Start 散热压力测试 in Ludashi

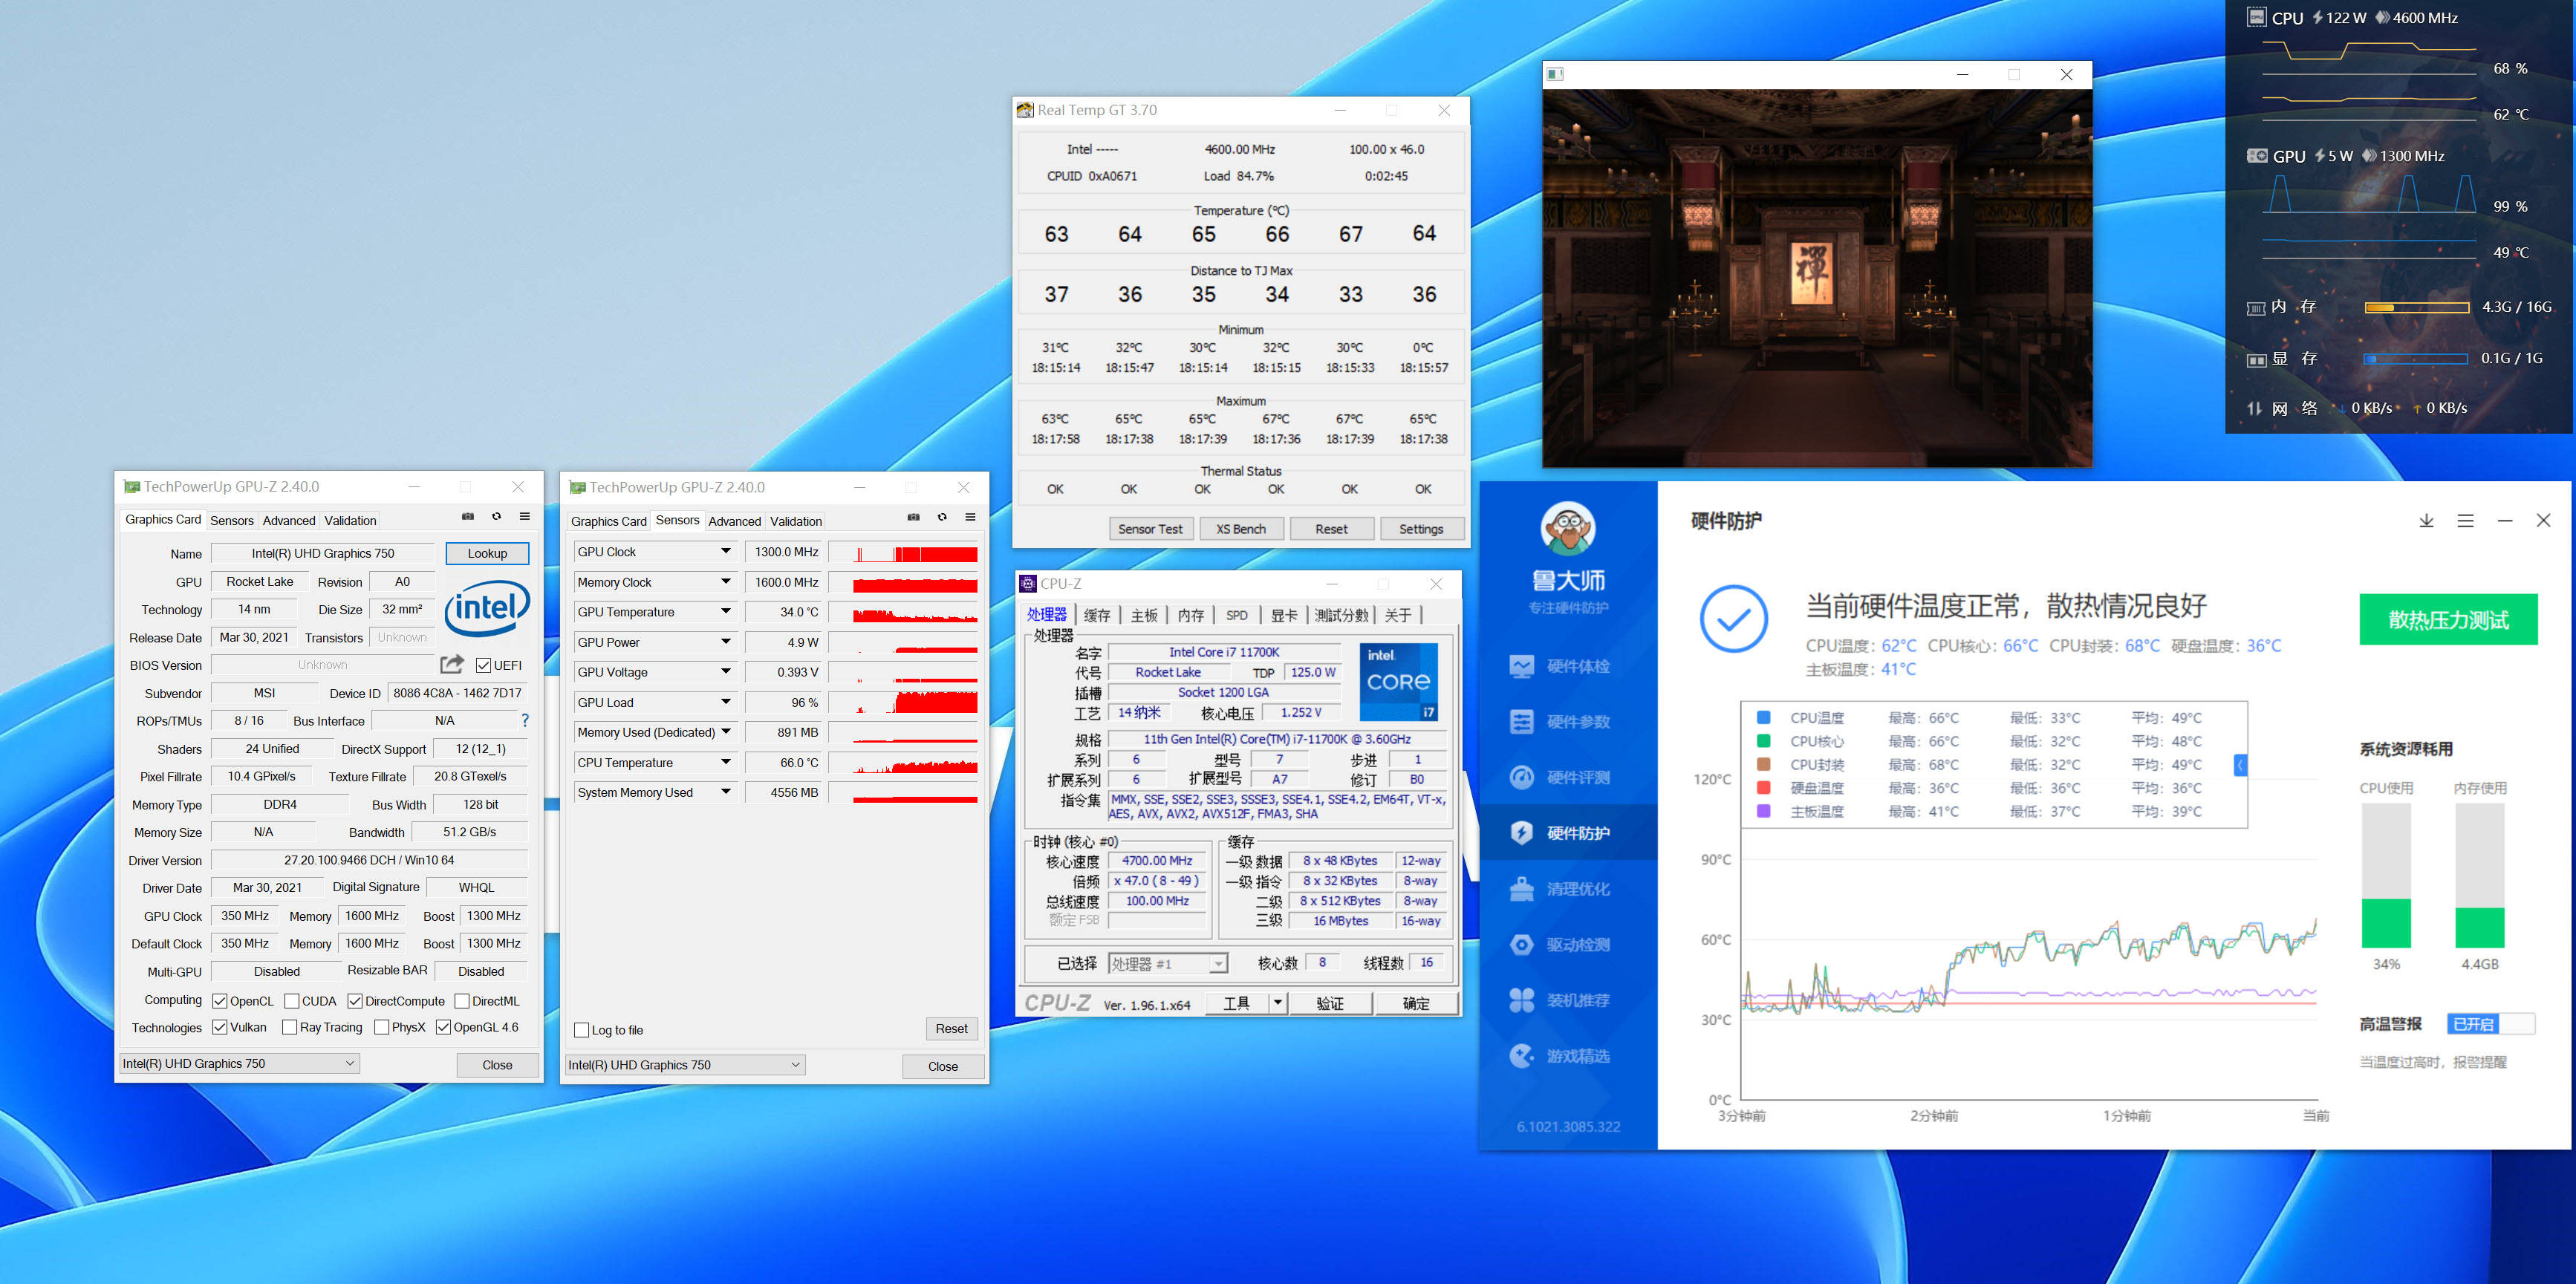[2448, 620]
